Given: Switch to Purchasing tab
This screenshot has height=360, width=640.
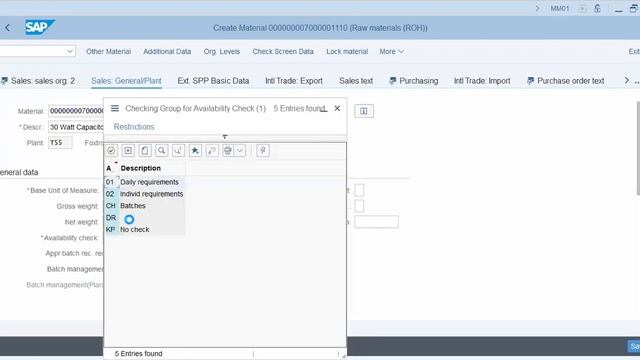Looking at the screenshot, I should pos(414,81).
